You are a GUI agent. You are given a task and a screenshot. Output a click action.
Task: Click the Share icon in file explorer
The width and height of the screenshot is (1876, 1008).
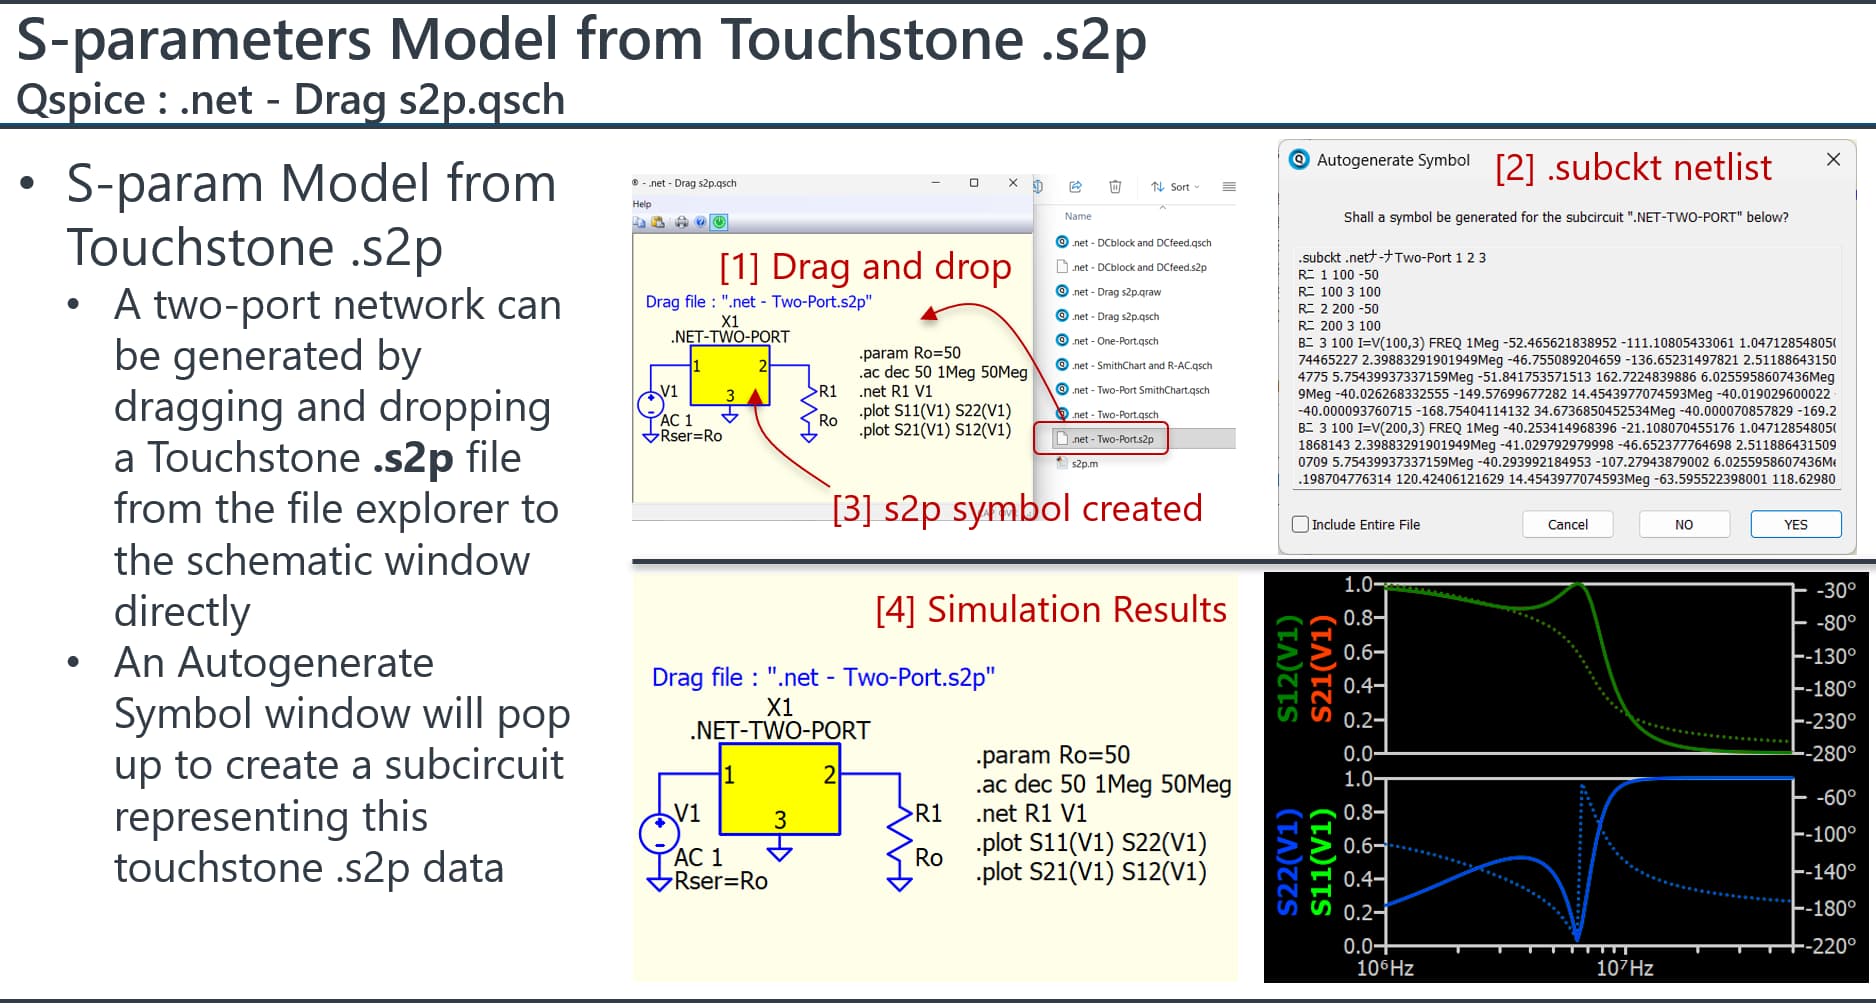1076,187
